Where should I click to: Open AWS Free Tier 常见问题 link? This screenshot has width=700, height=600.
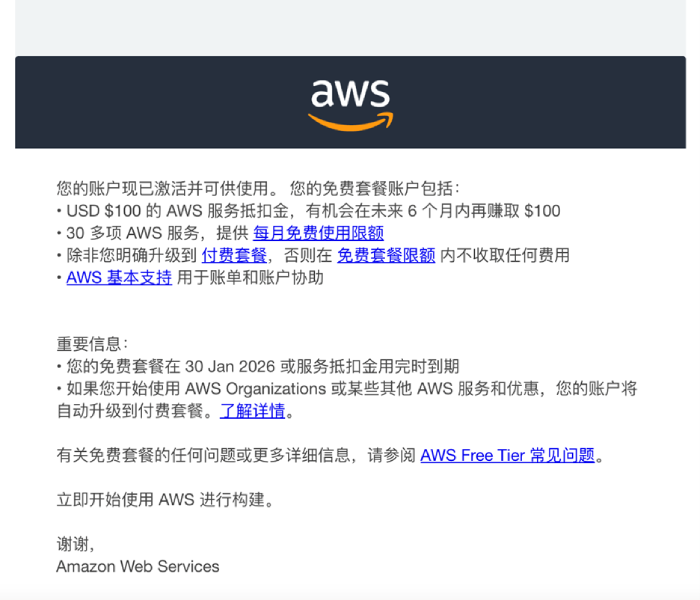tap(508, 455)
